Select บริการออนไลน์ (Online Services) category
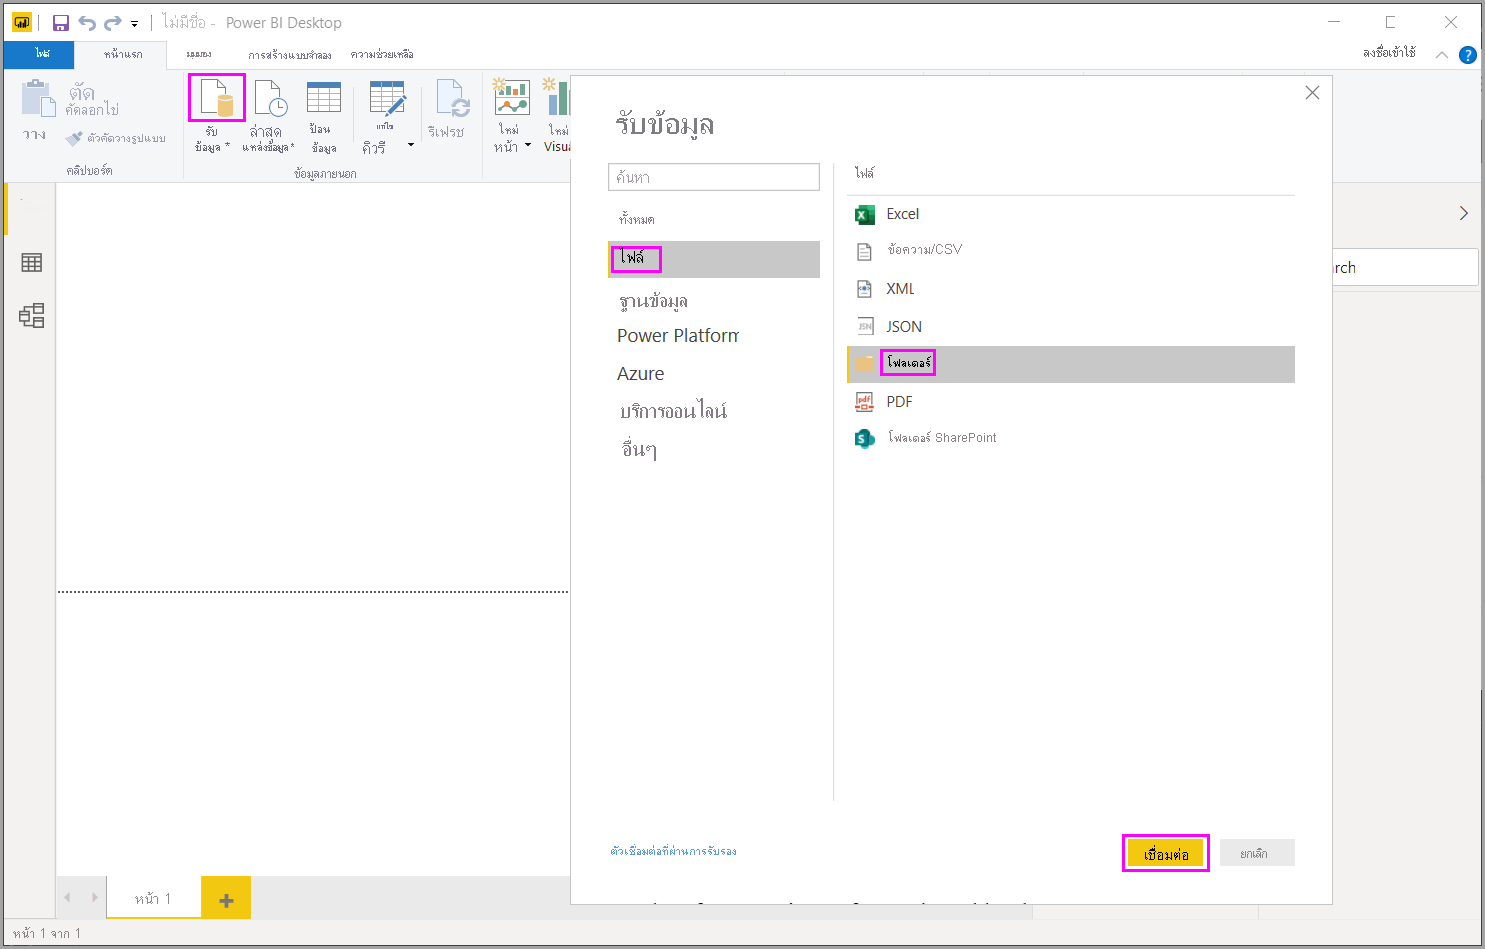1485x949 pixels. (673, 411)
